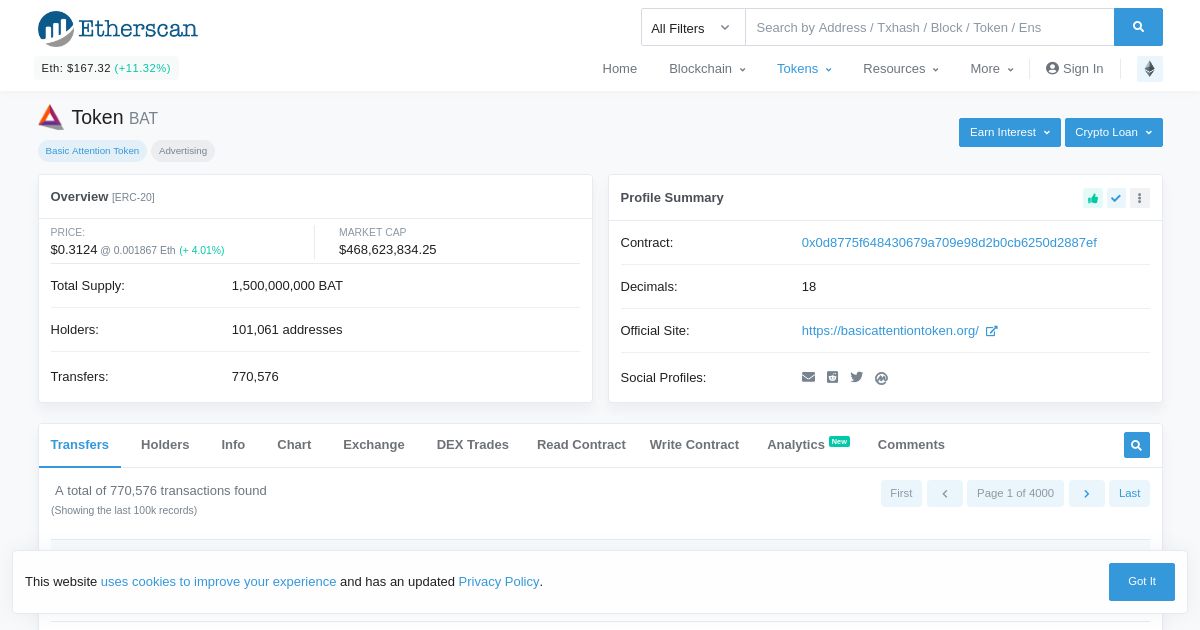Click the total supply 1,500,000,000 BAT
This screenshot has height=630, width=1200.
tap(287, 286)
